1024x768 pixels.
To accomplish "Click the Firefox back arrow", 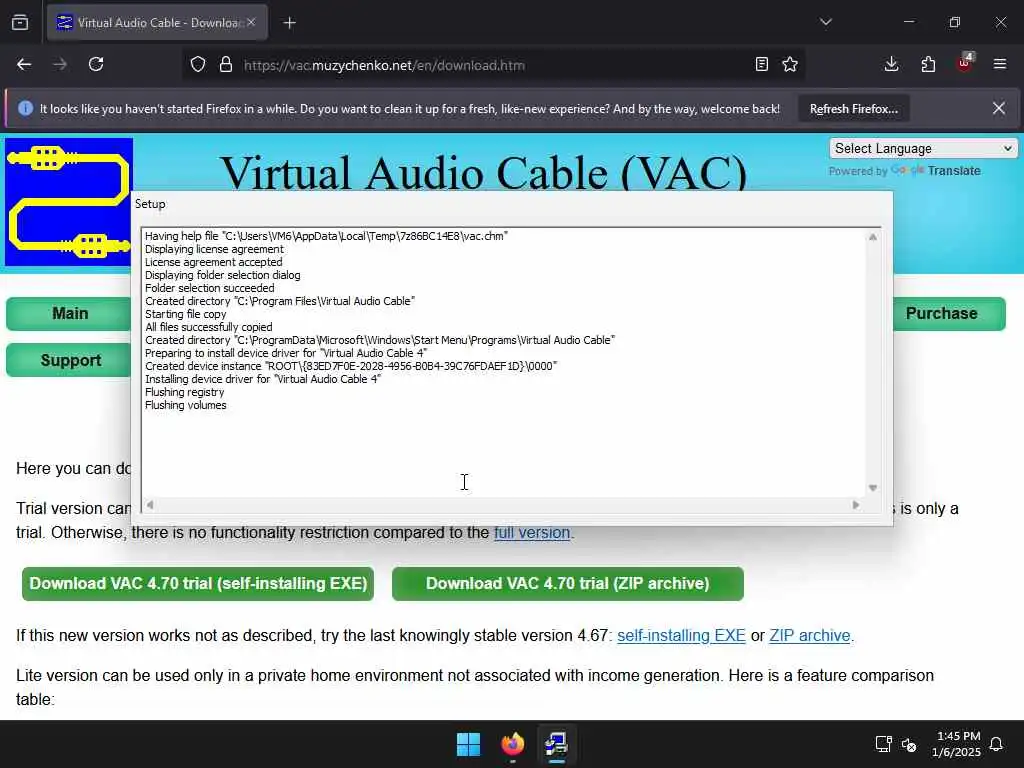I will tap(24, 65).
